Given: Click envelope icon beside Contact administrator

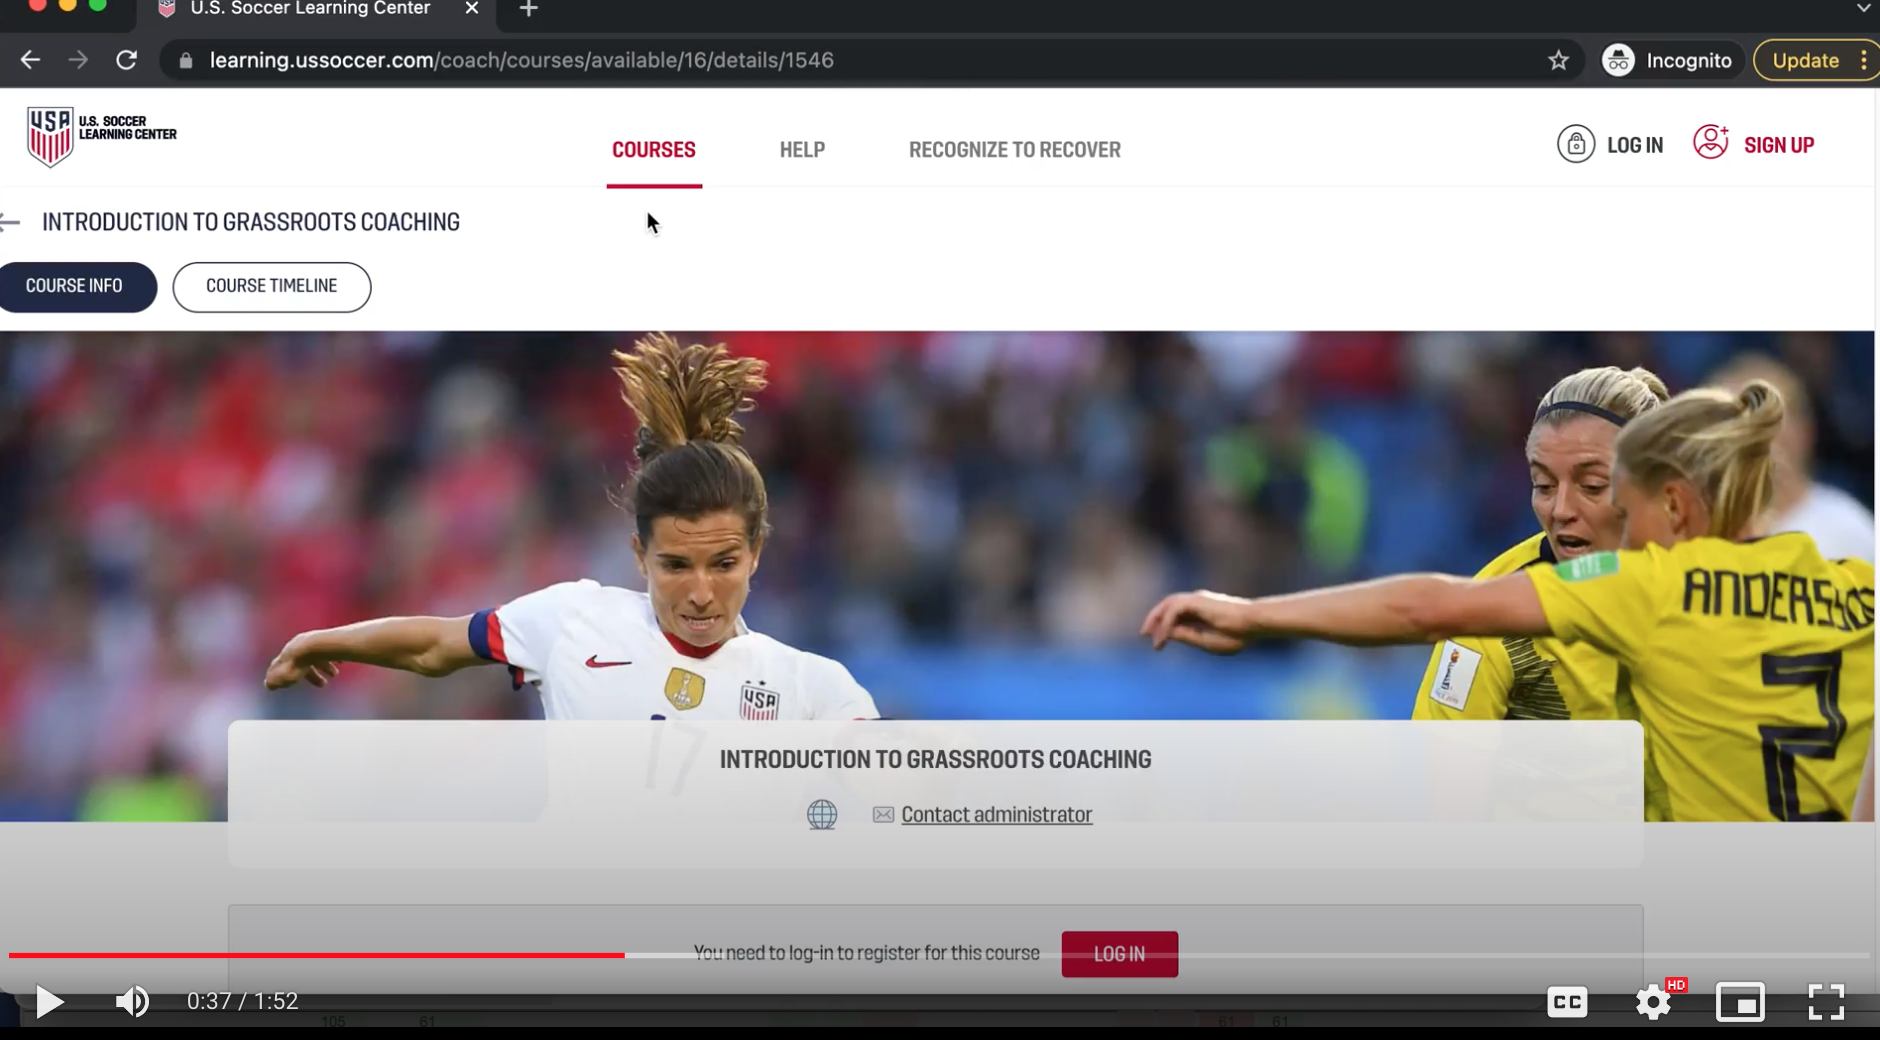Looking at the screenshot, I should click(x=883, y=815).
